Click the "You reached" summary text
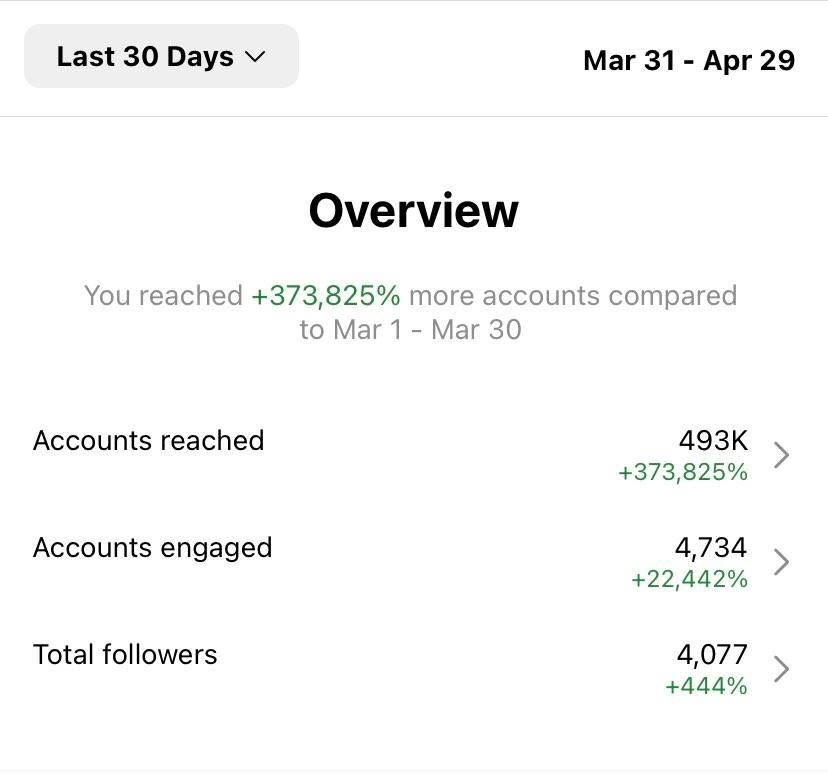828x774 pixels. coord(163,296)
